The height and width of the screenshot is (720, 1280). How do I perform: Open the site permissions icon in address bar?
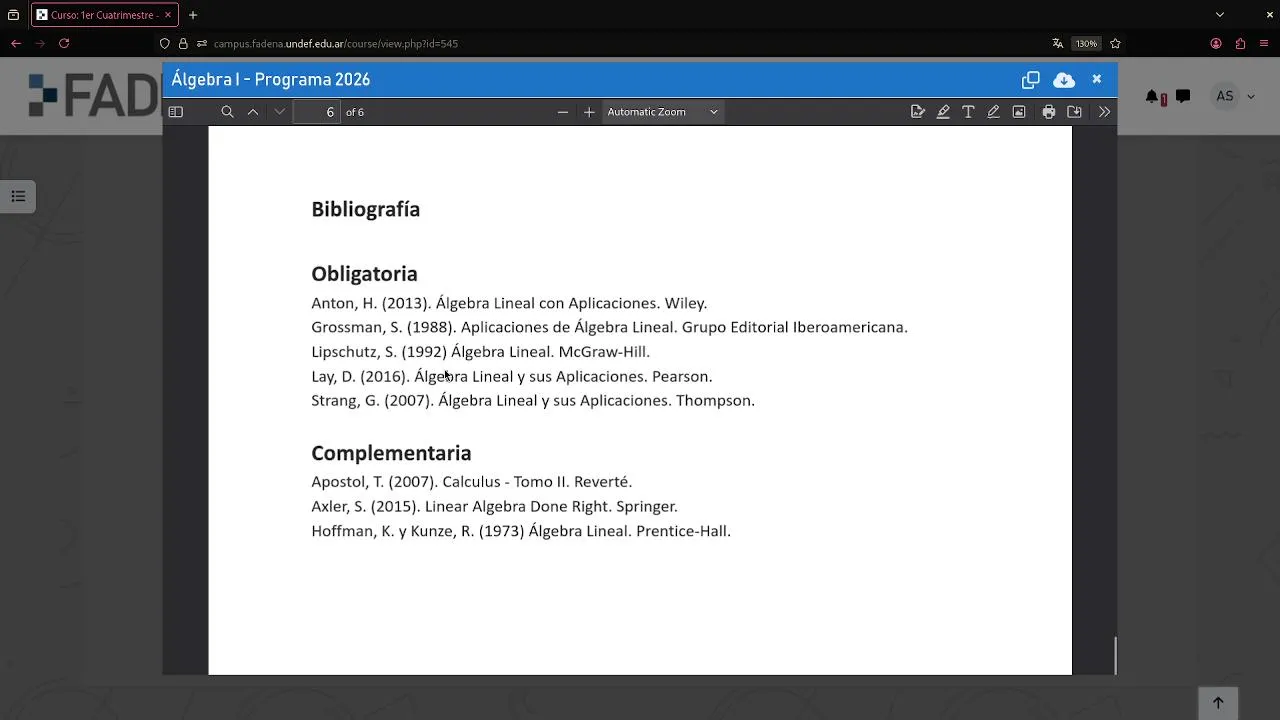click(x=202, y=44)
